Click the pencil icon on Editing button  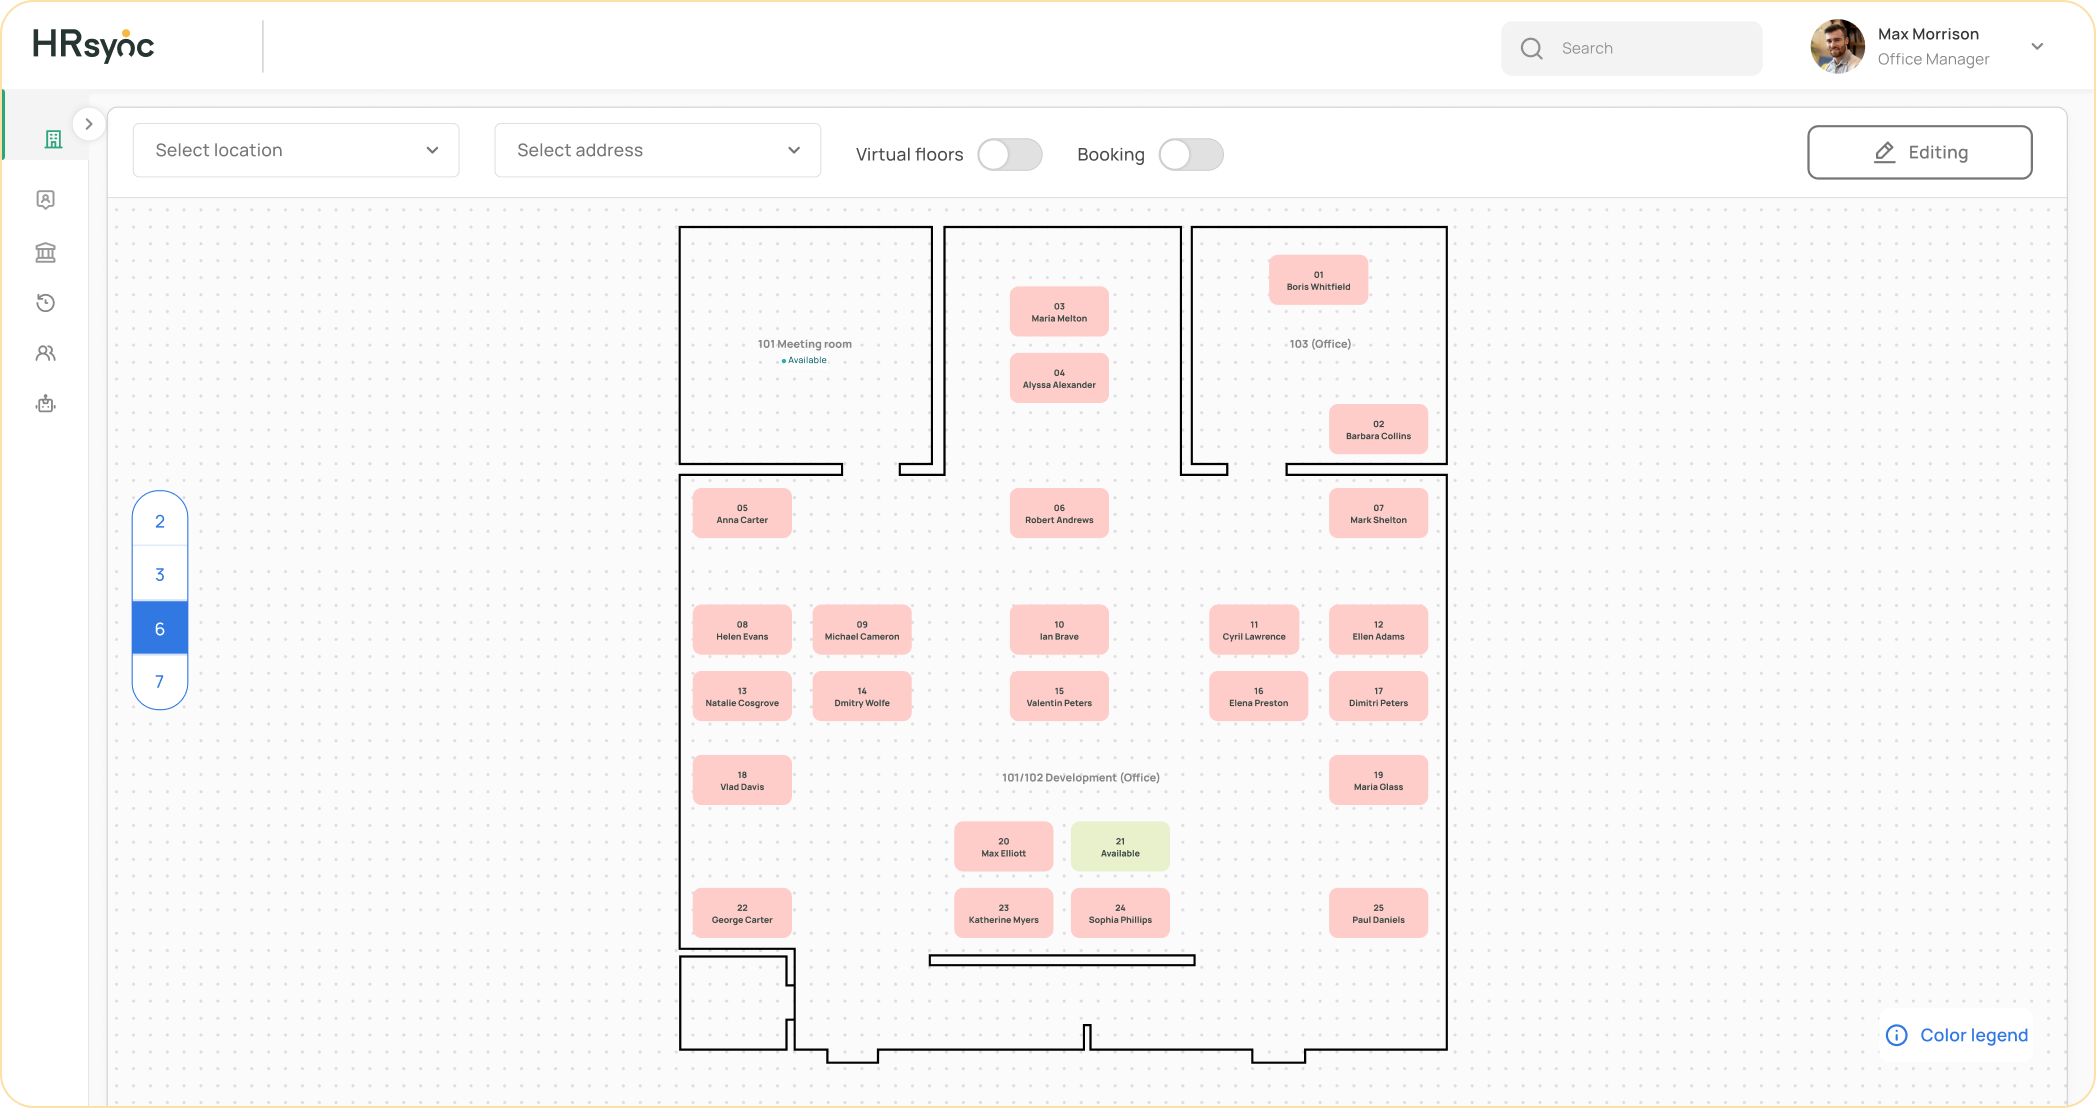pos(1884,152)
